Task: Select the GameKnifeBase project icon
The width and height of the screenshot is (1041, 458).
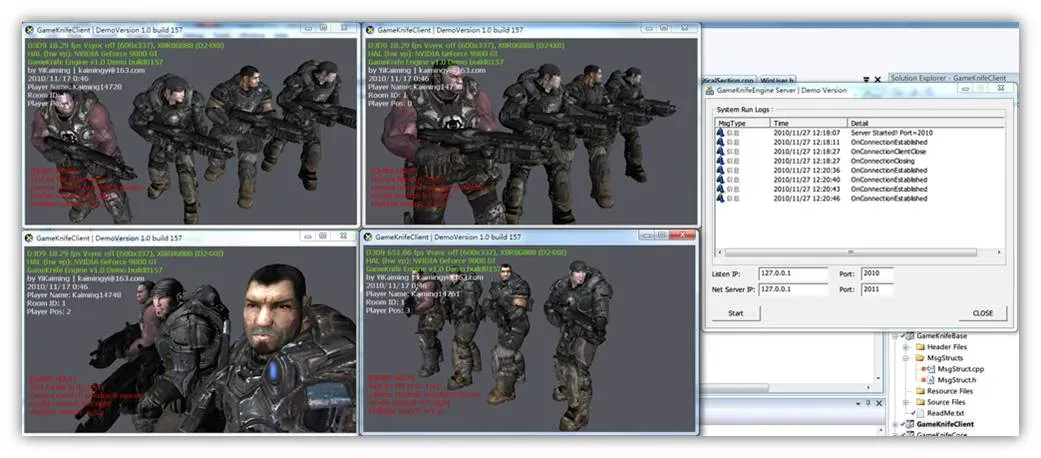Action: click(x=911, y=336)
